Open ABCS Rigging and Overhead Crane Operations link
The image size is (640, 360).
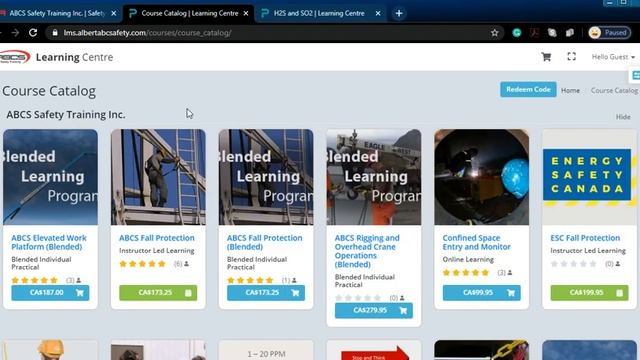point(367,251)
